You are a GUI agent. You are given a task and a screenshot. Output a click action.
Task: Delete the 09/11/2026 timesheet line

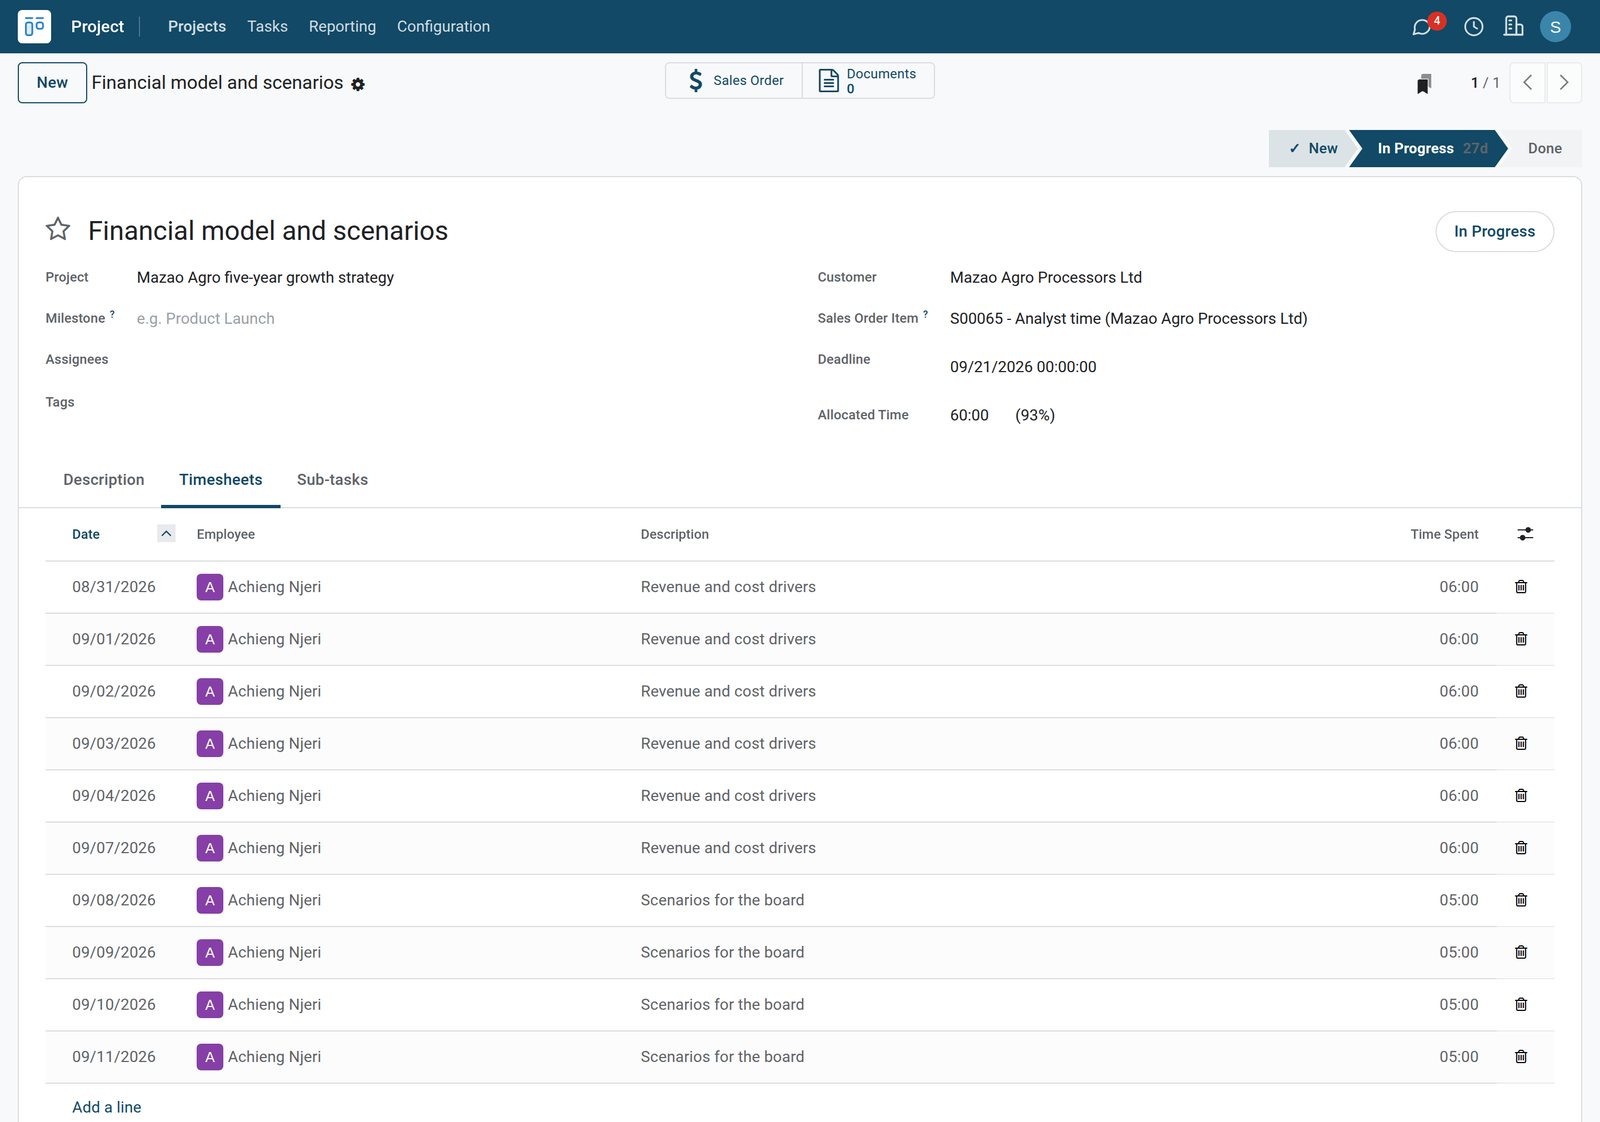tap(1521, 1057)
